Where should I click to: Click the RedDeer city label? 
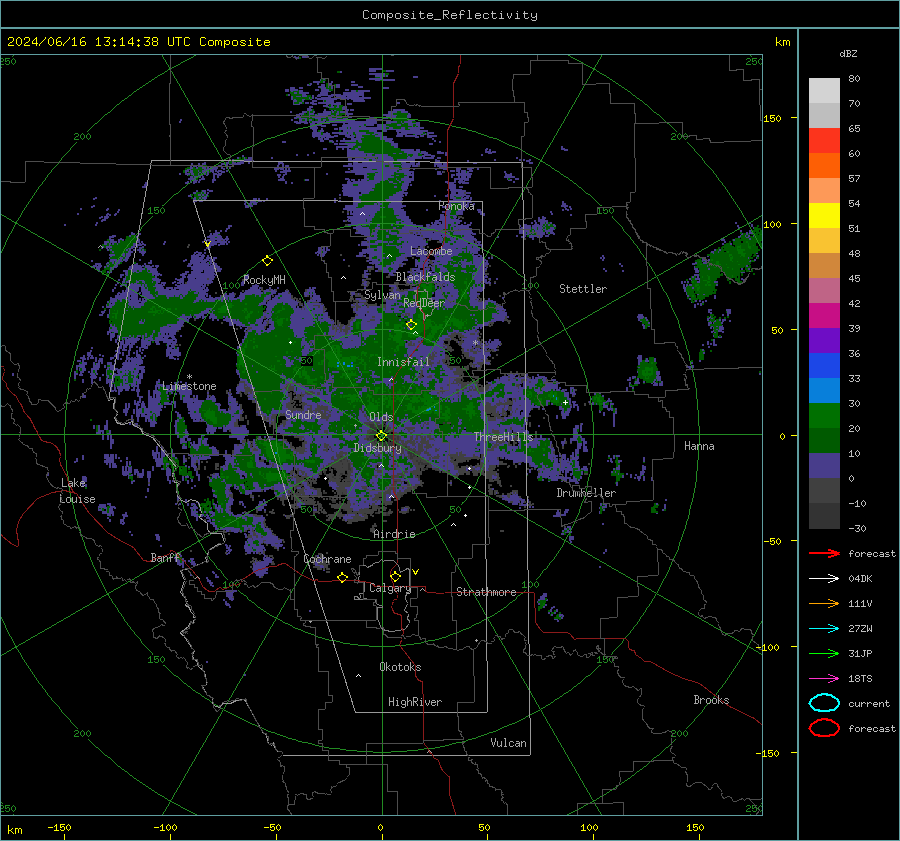click(424, 303)
